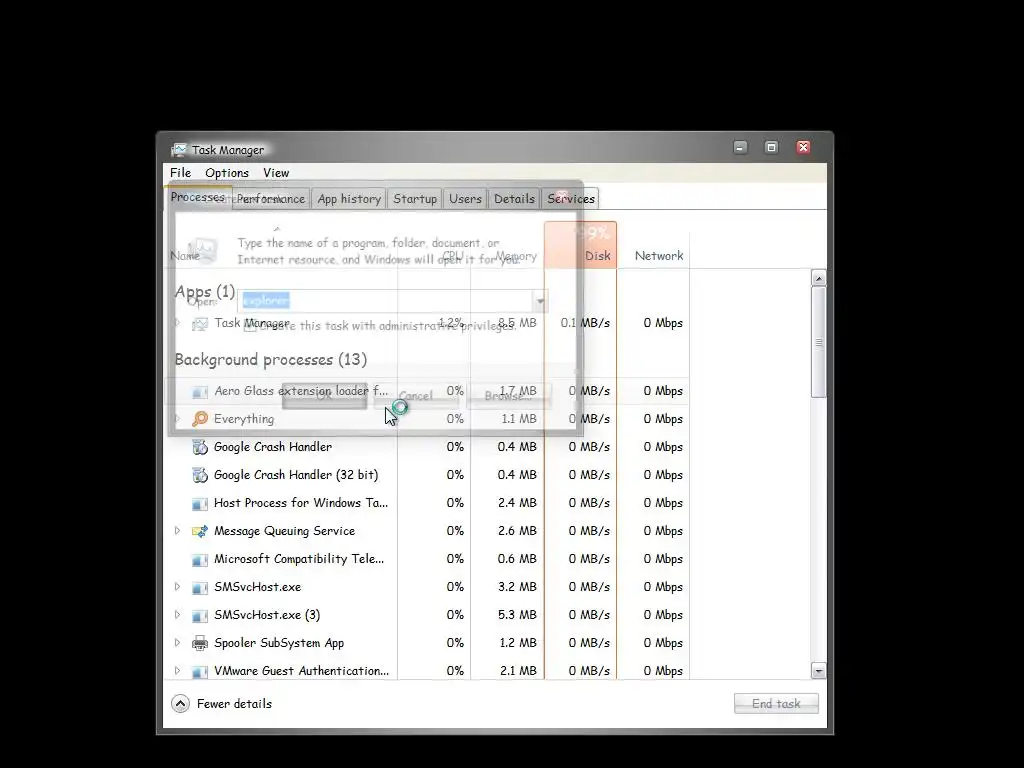Screen dimensions: 1024x768
Task: Click the Spooler SubSystem App printer icon
Action: 200,643
